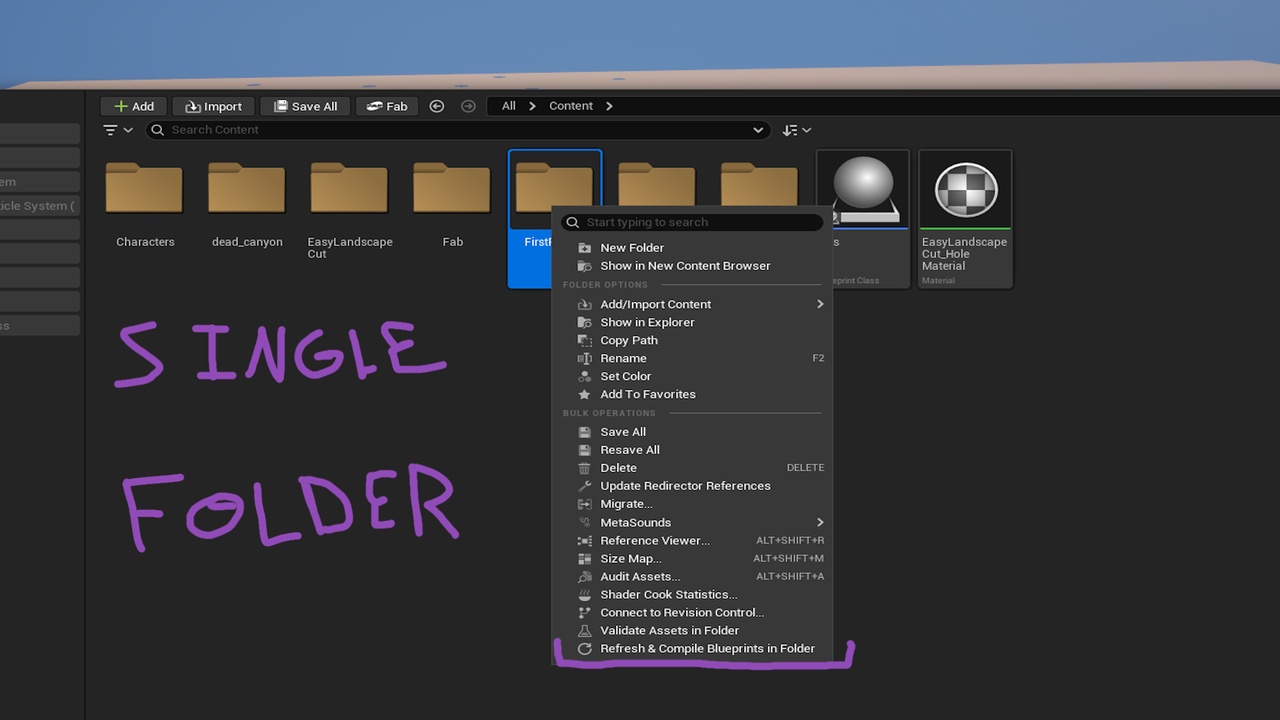The height and width of the screenshot is (720, 1280).
Task: Click the Audit Assets... icon entry
Action: pos(692,577)
